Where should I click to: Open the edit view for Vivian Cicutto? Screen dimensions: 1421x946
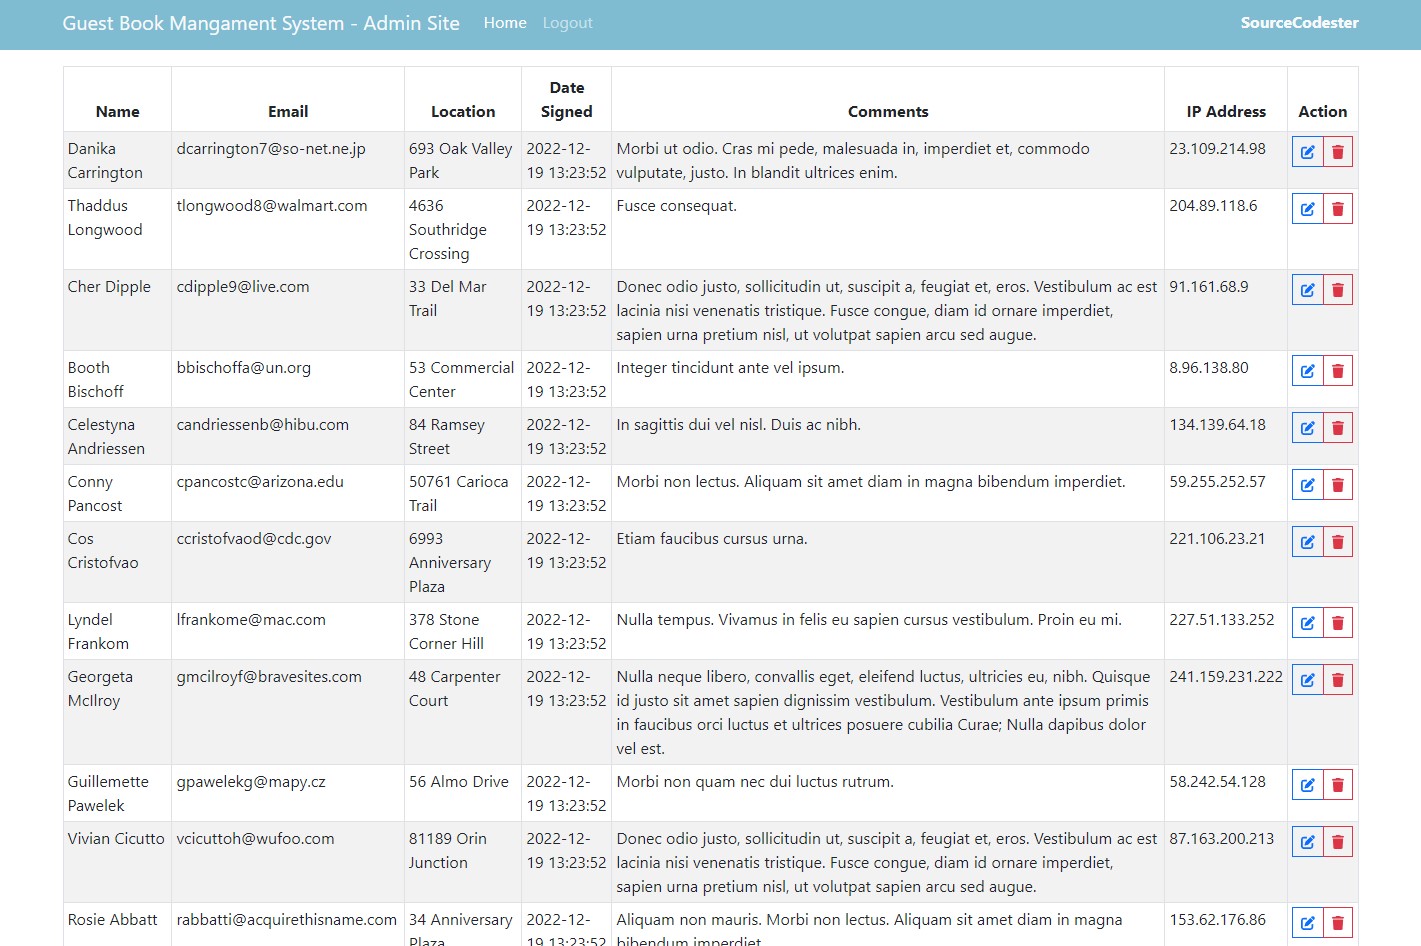(x=1307, y=841)
